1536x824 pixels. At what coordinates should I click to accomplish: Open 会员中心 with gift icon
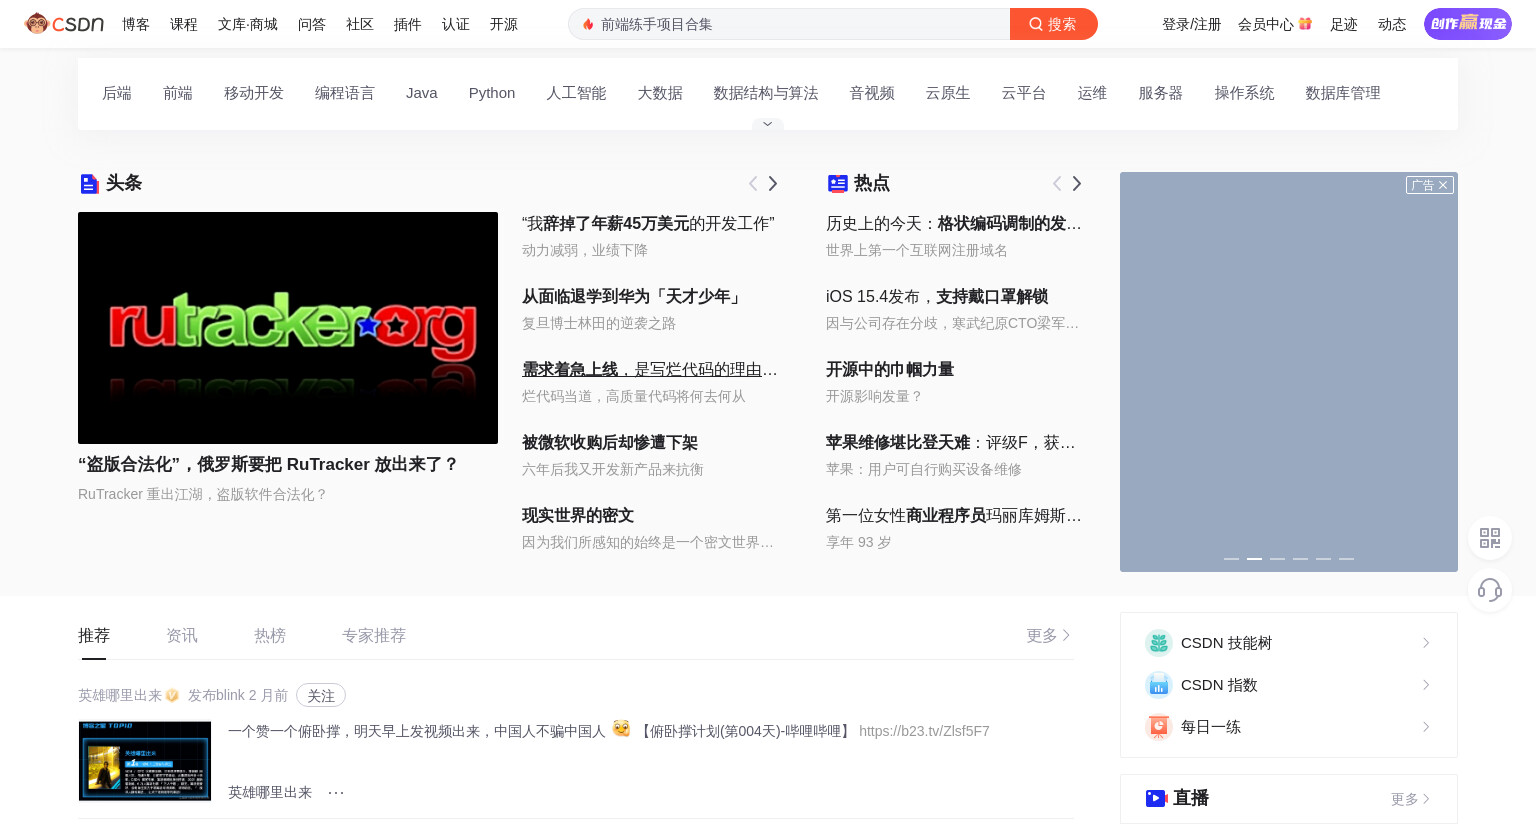(x=1275, y=24)
